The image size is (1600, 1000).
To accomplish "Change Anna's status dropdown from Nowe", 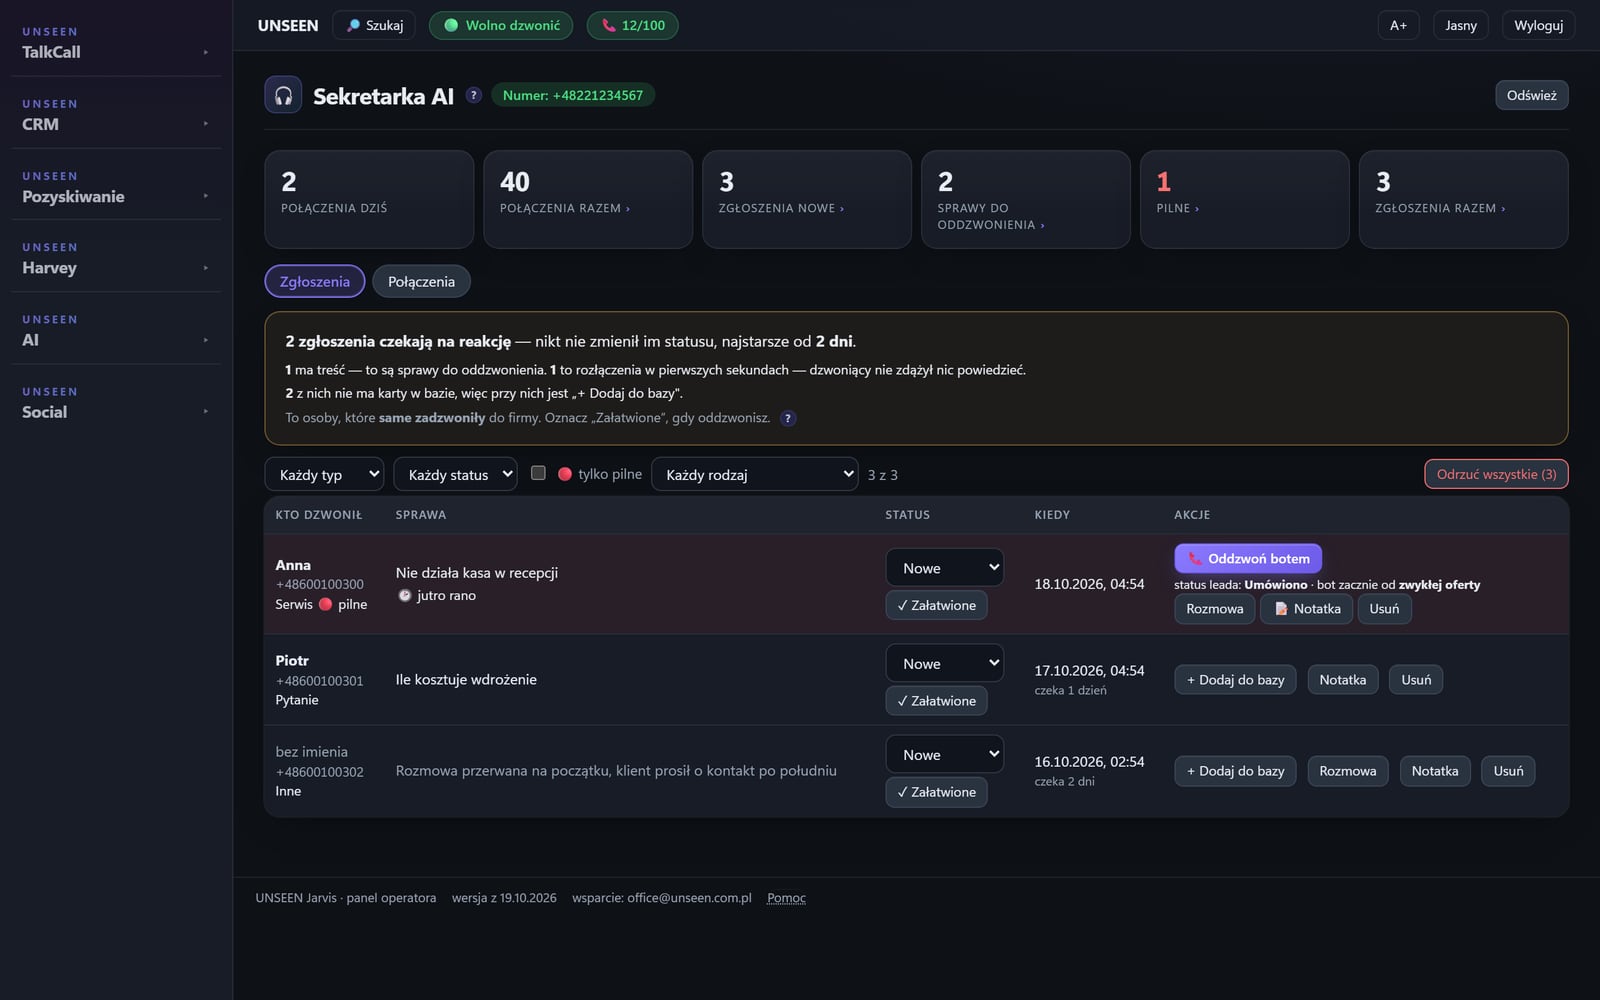I will (944, 567).
